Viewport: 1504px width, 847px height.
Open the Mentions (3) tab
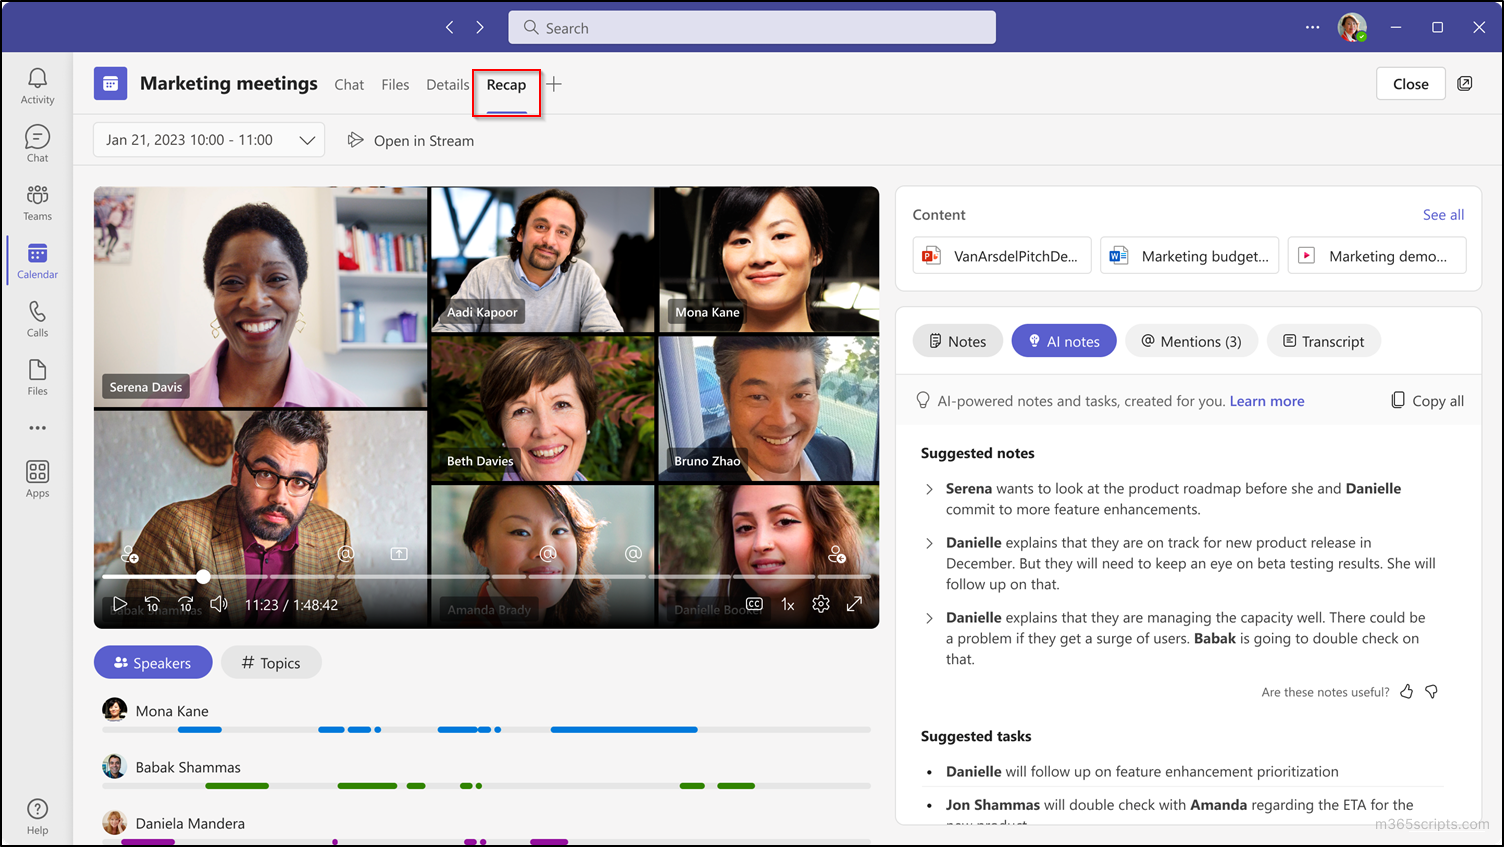1191,341
